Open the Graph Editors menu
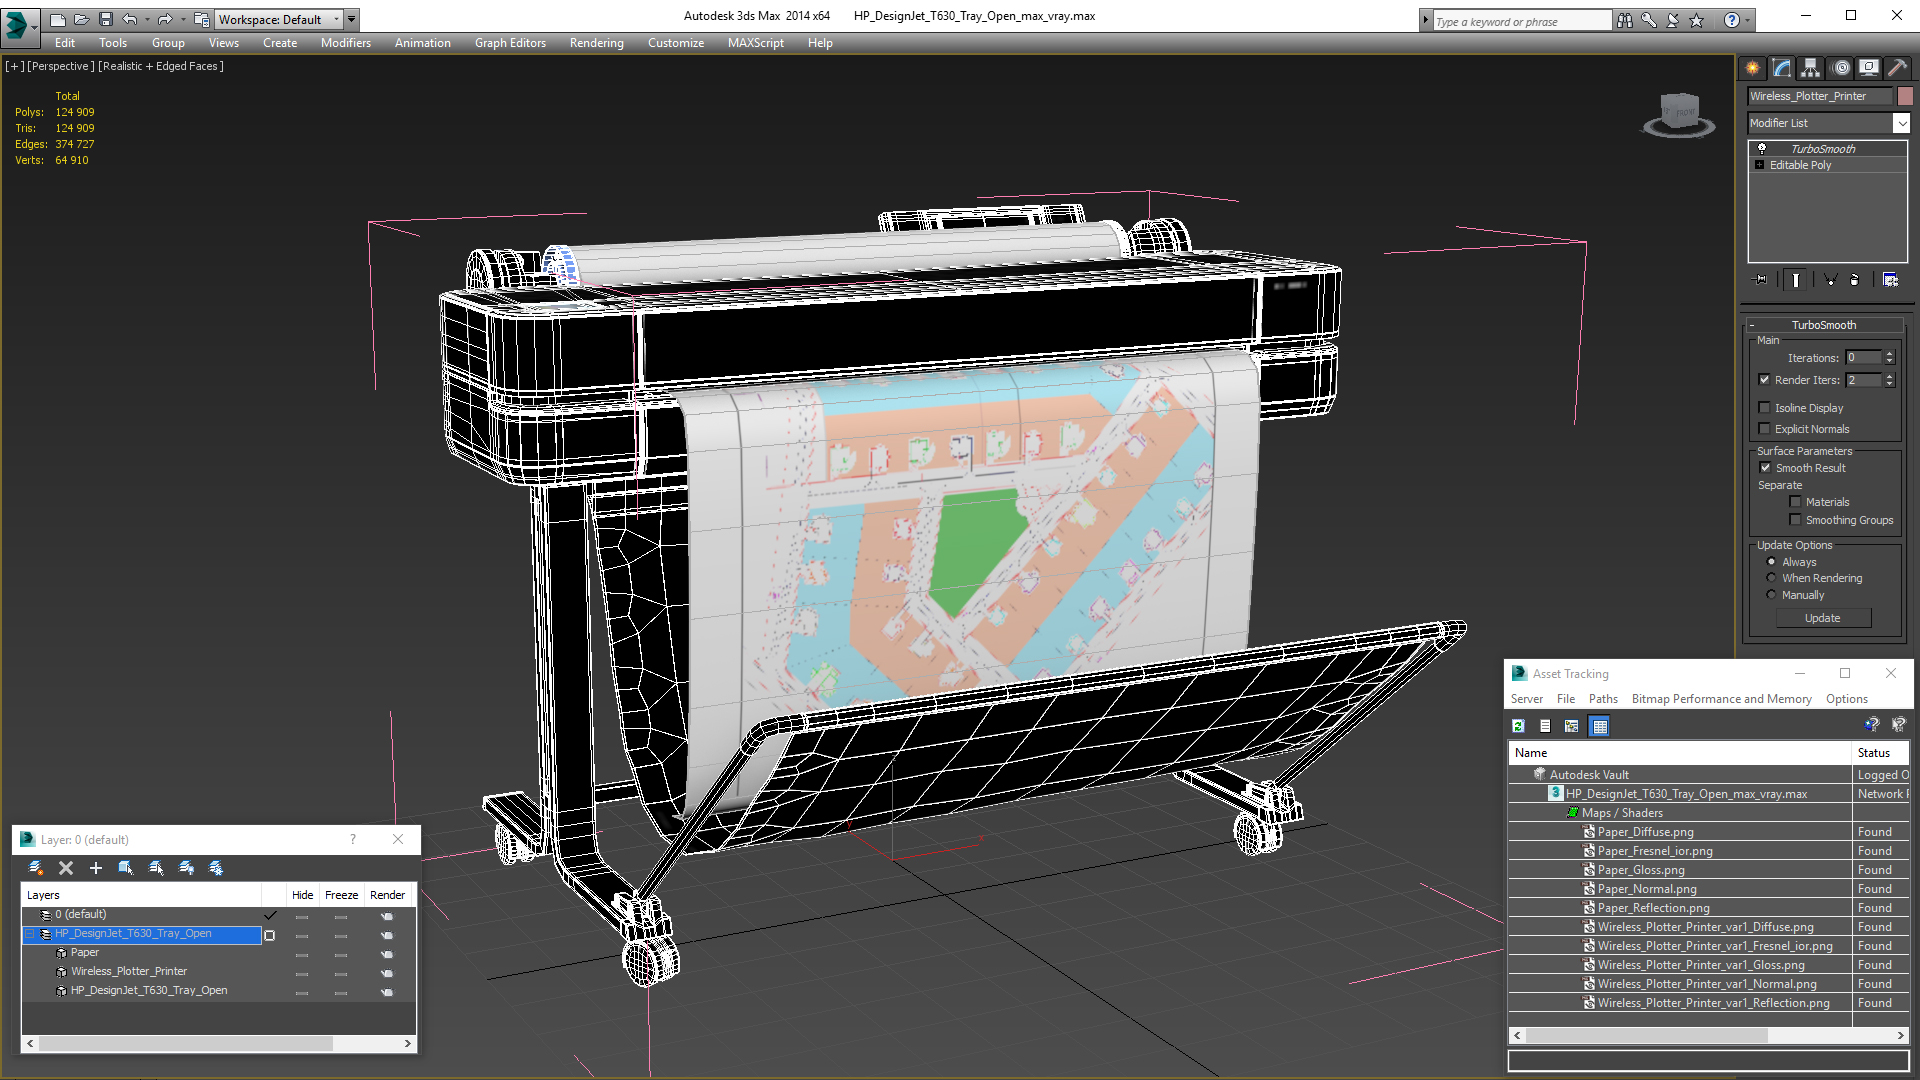The image size is (1920, 1080). (x=510, y=43)
